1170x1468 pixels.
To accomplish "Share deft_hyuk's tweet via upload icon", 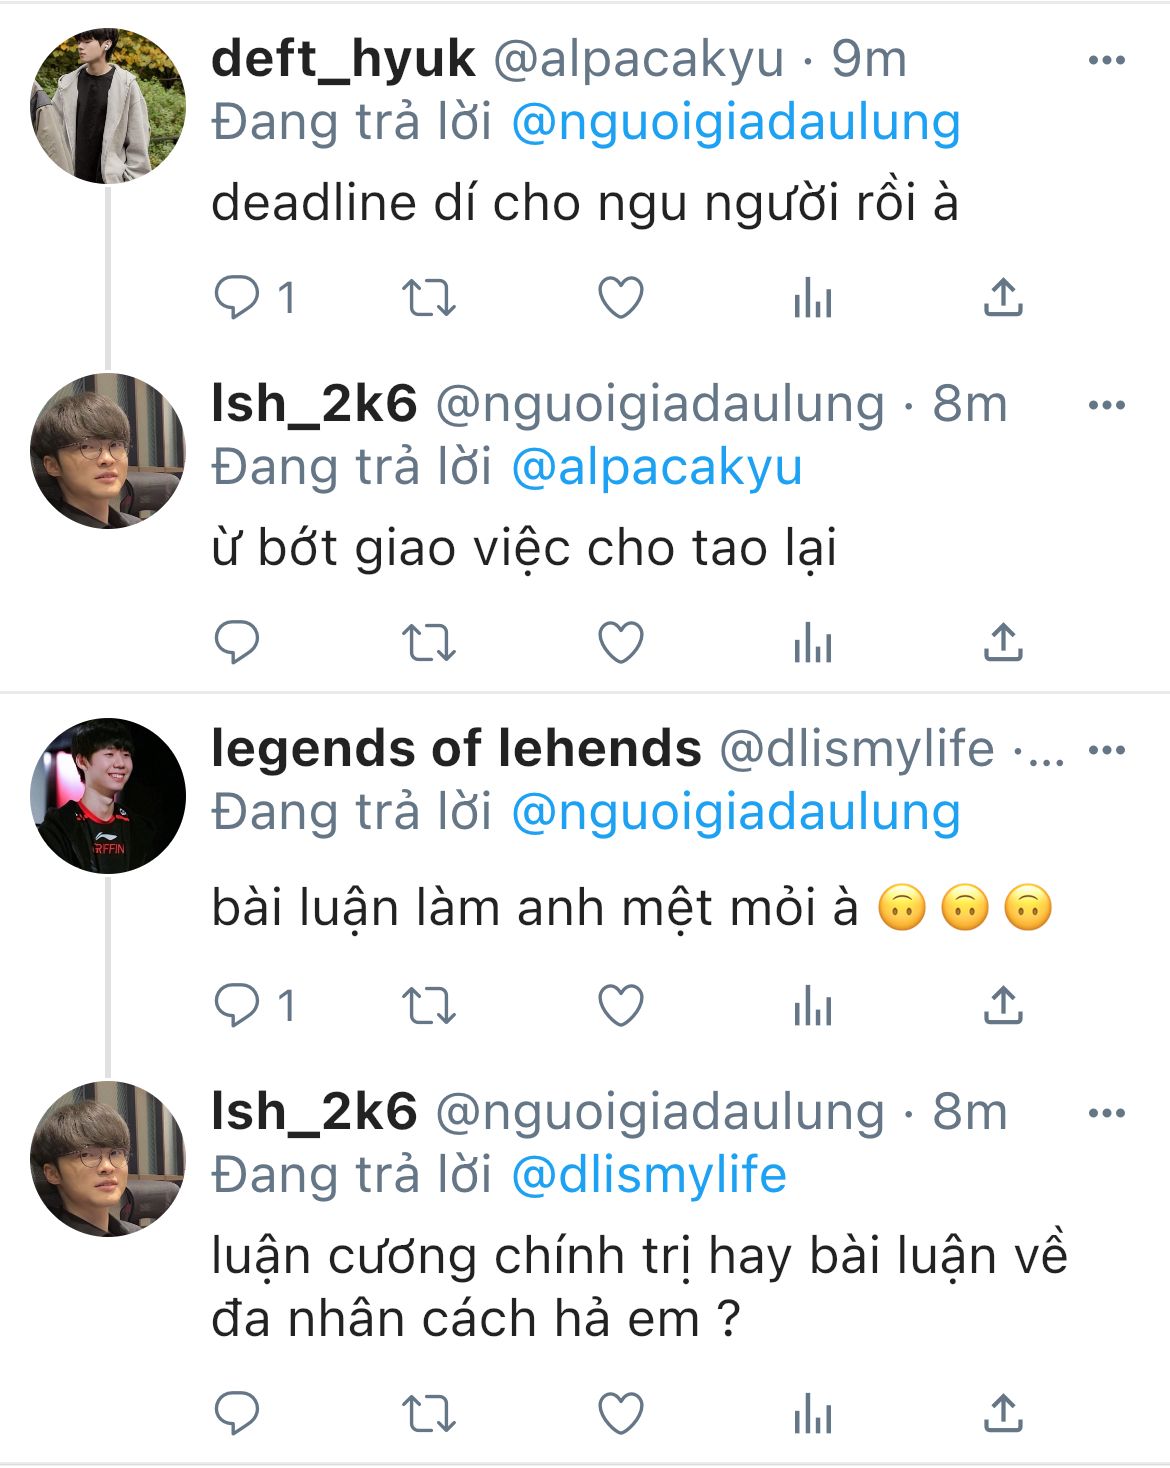I will click(1003, 298).
